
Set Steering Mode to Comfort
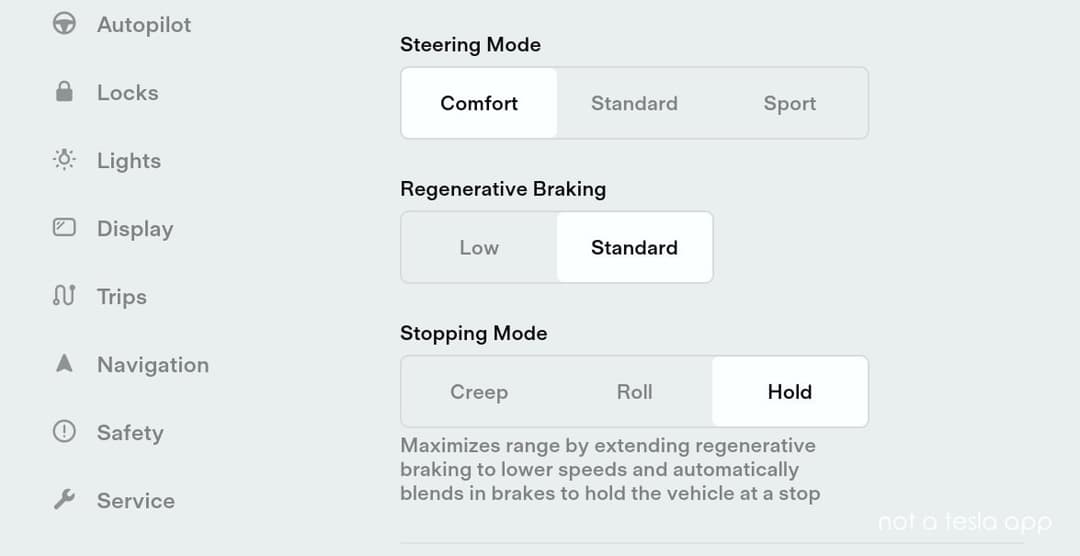[x=479, y=103]
